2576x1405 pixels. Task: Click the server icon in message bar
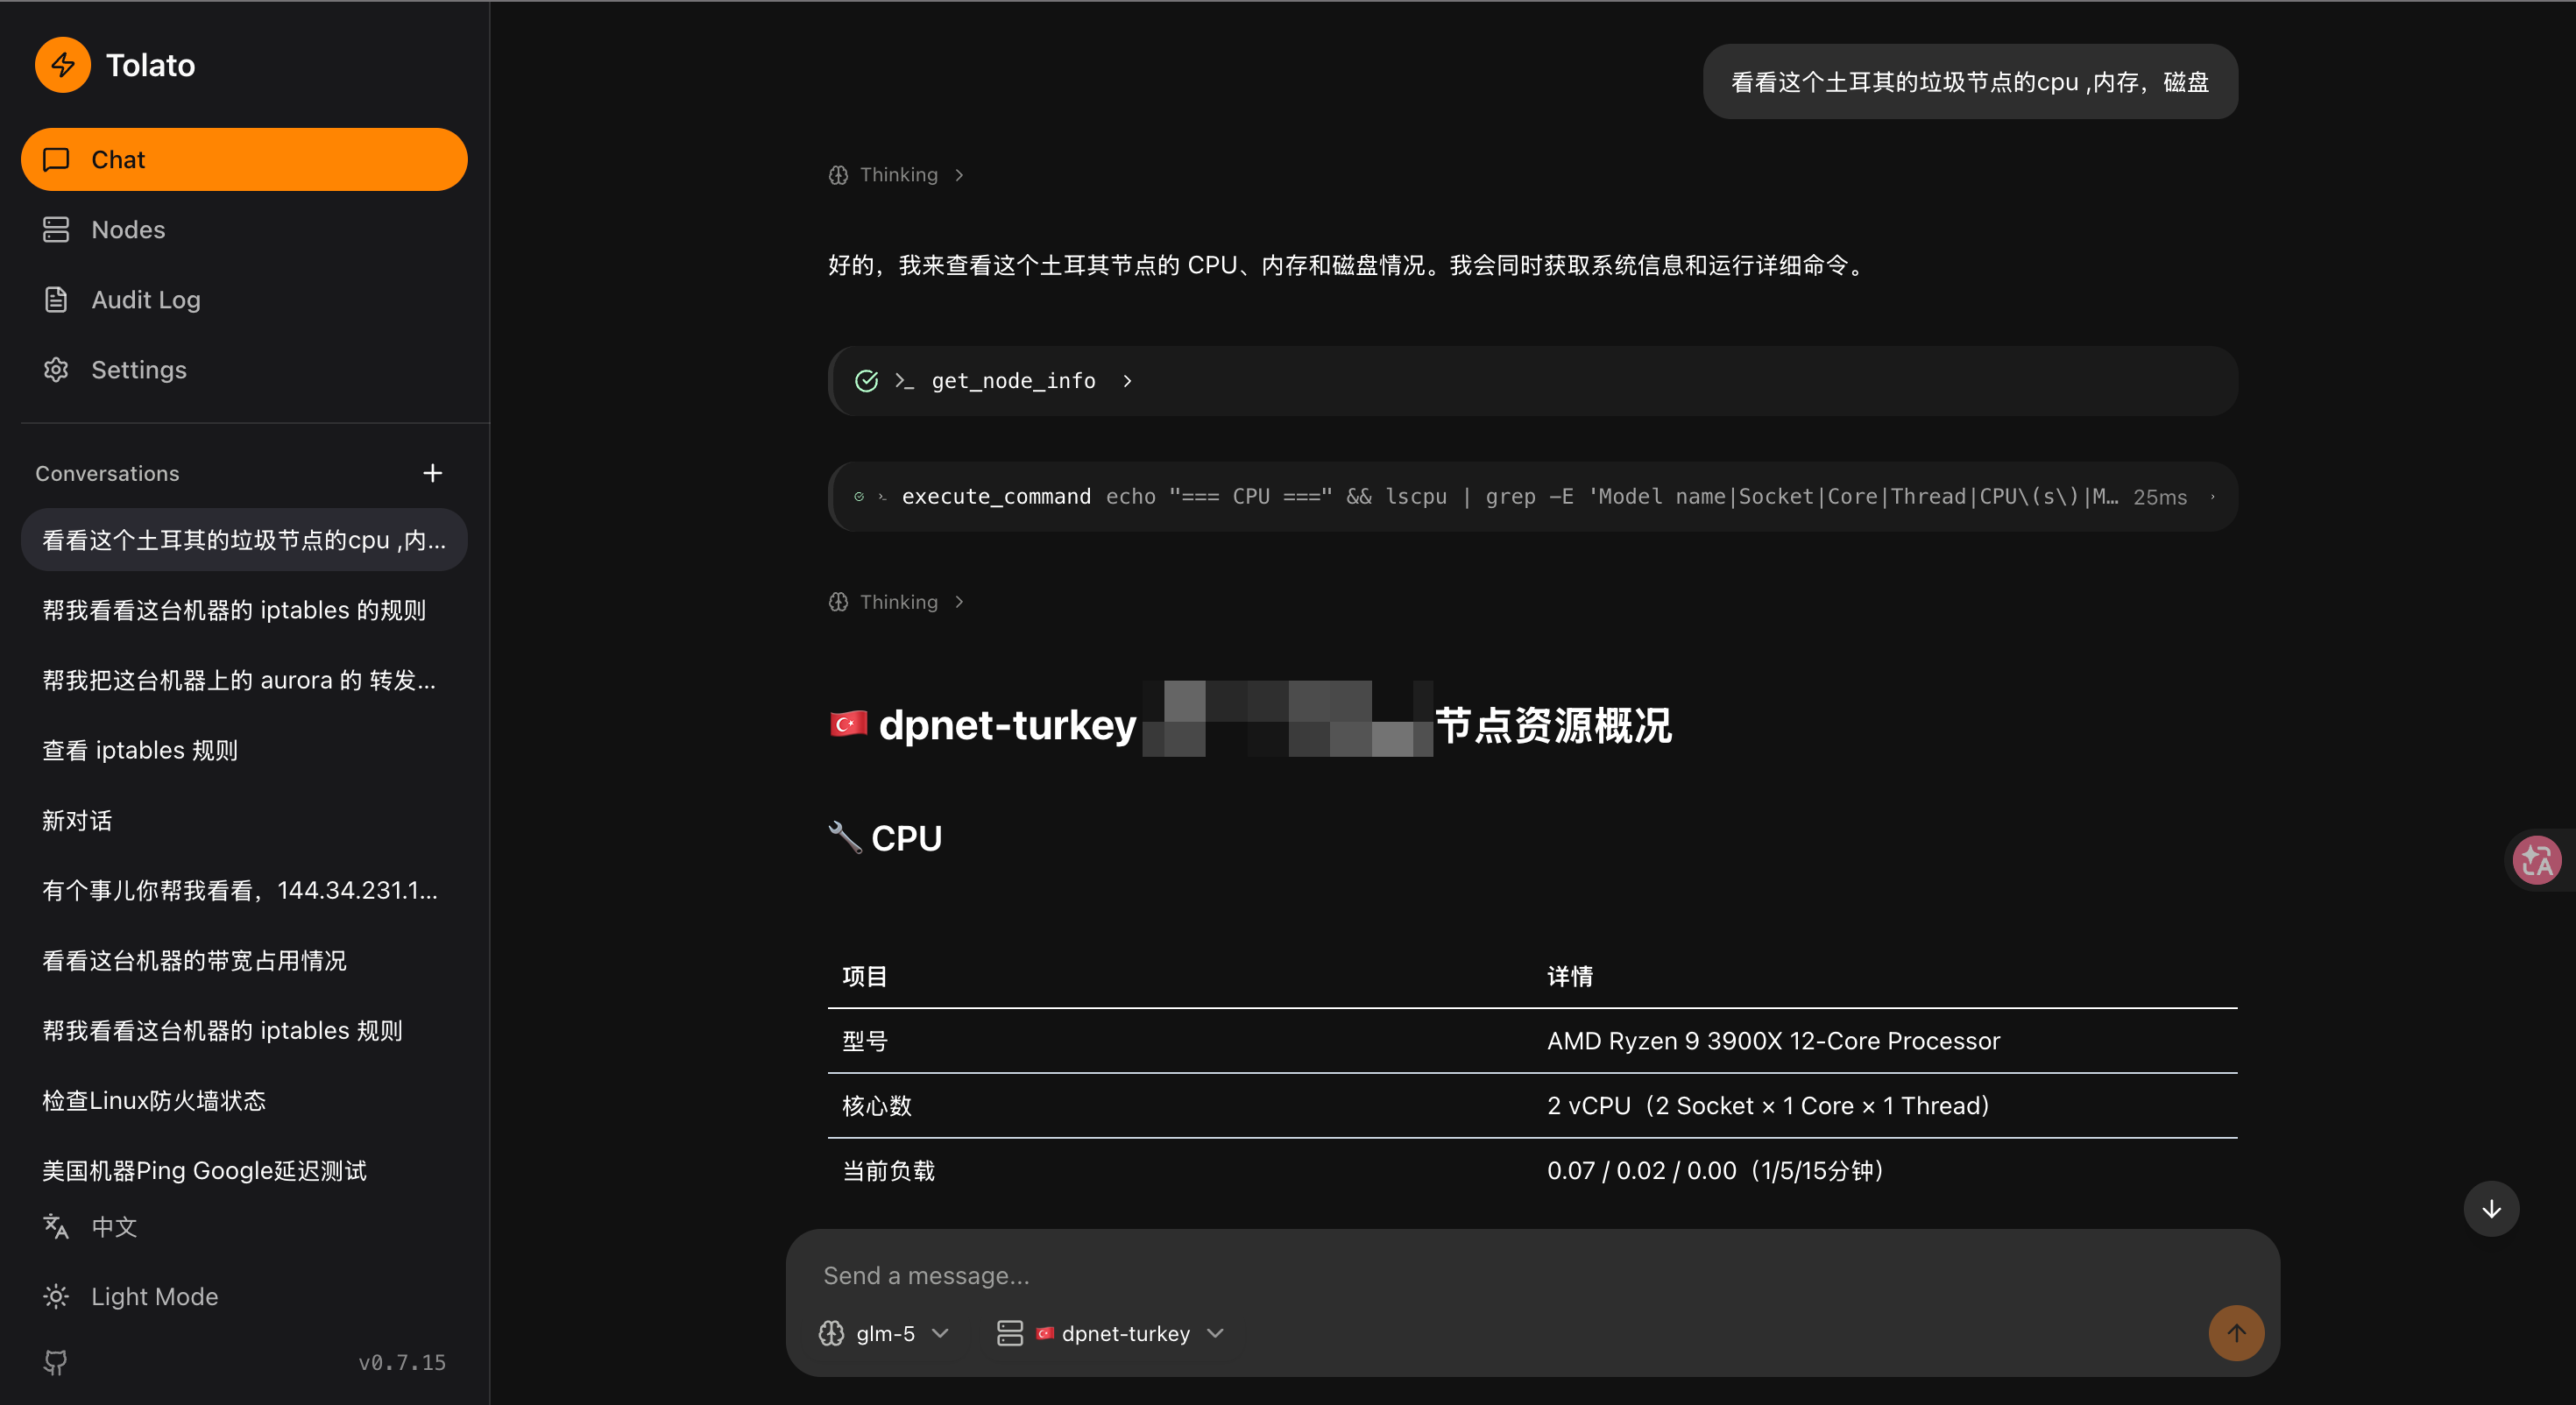point(1010,1333)
